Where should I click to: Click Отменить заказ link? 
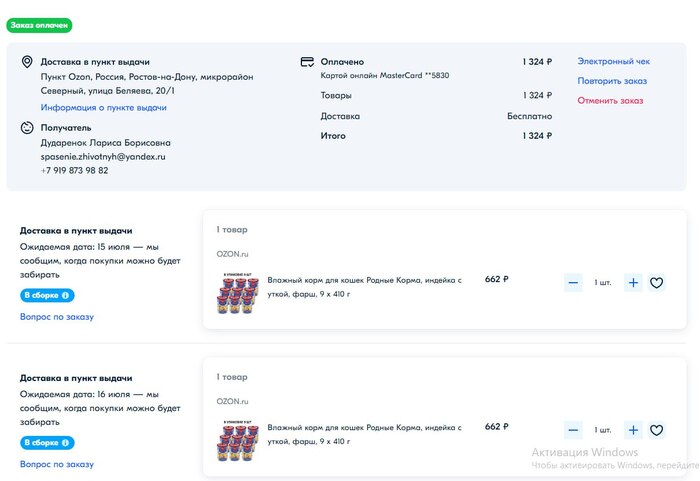tap(610, 100)
